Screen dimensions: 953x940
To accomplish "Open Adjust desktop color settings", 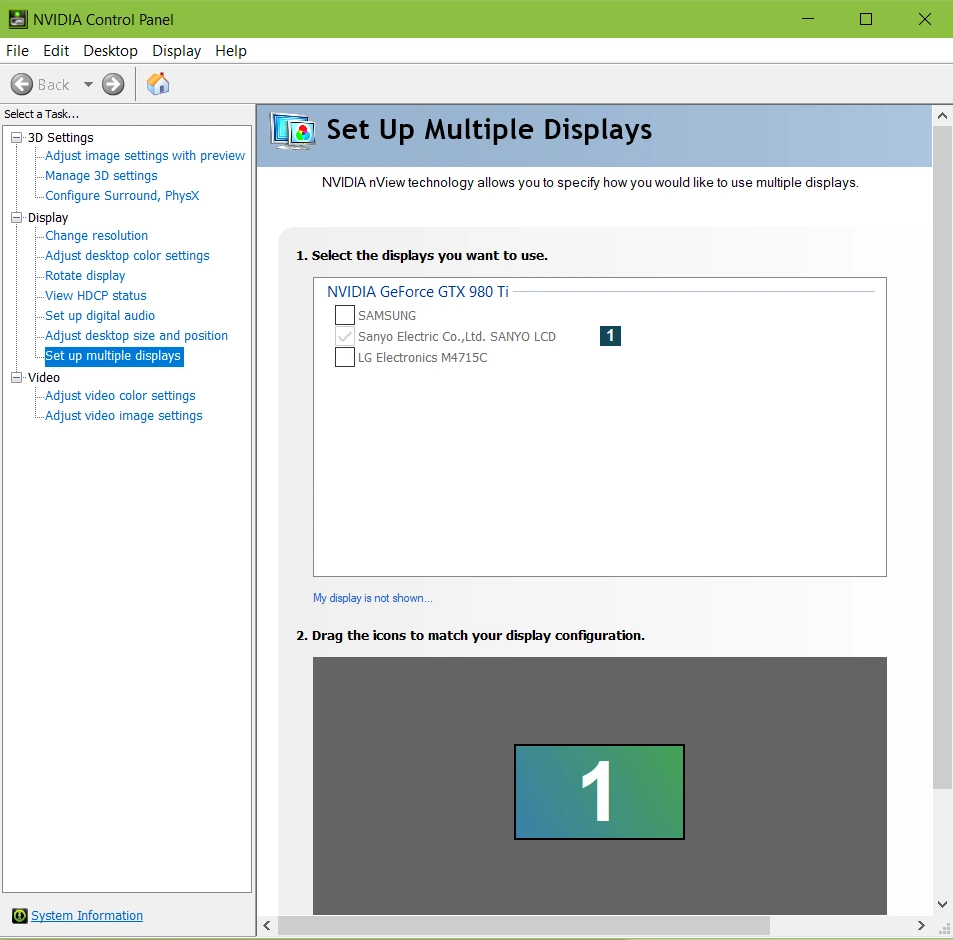I will coord(127,256).
